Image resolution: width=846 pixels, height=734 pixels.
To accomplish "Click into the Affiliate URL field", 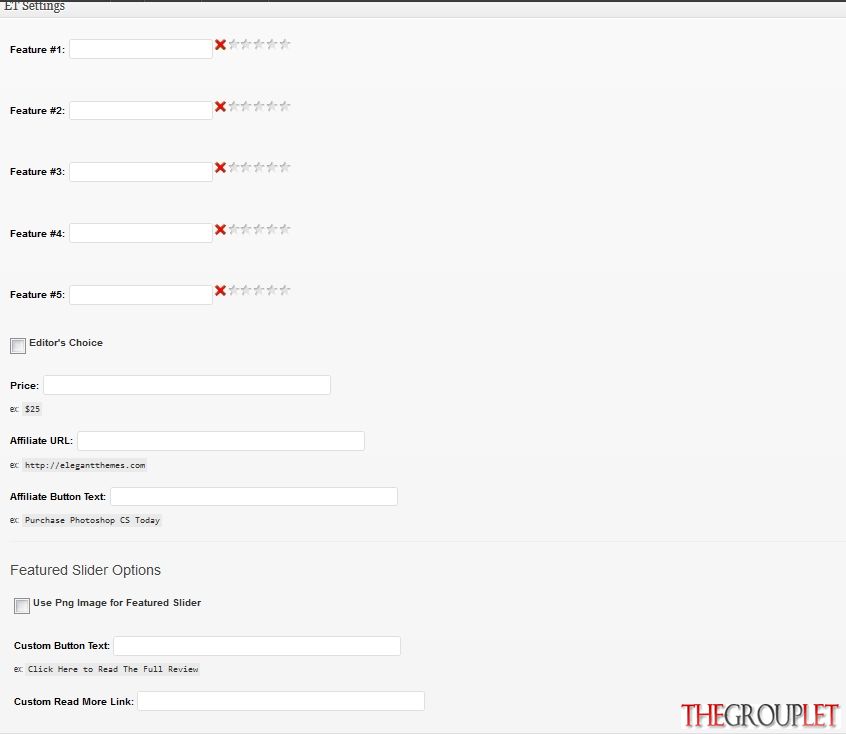I will (221, 441).
